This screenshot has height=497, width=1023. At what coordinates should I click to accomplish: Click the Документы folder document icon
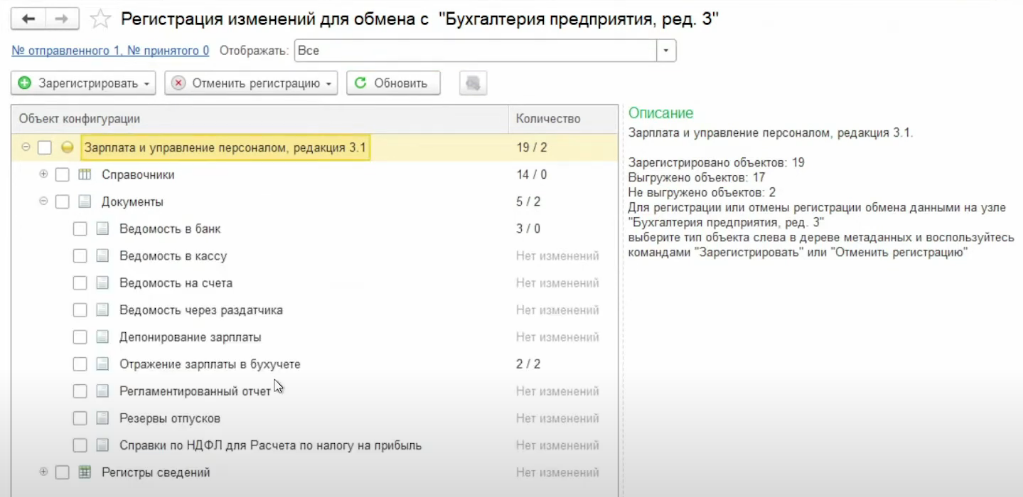(84, 202)
